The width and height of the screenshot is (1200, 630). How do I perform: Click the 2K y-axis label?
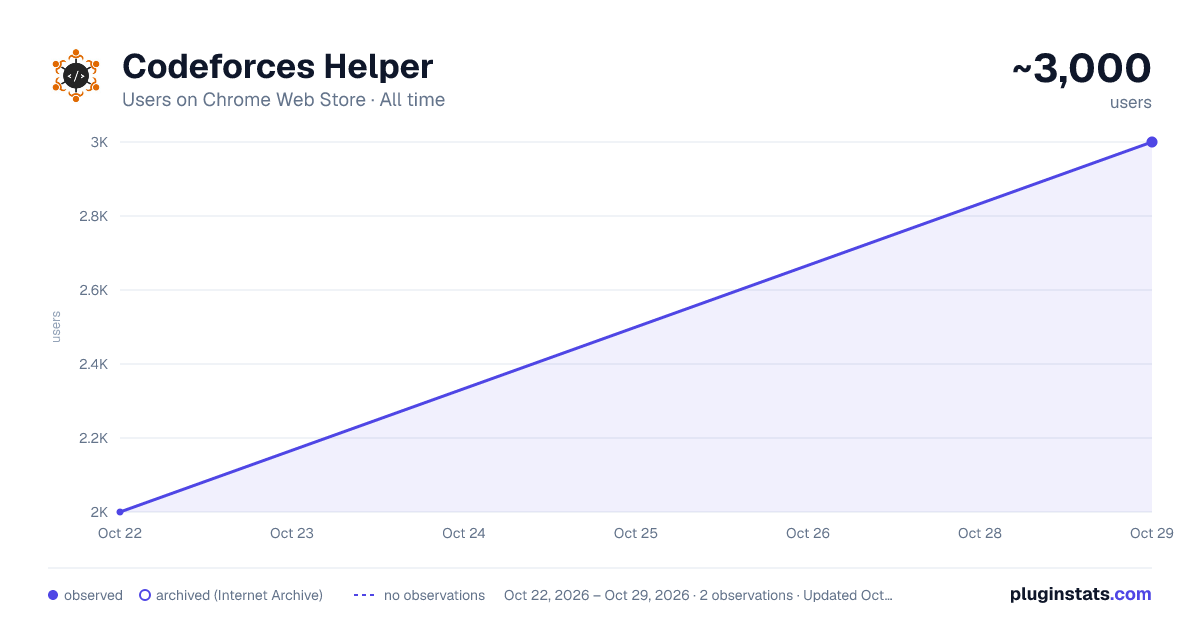tap(99, 512)
